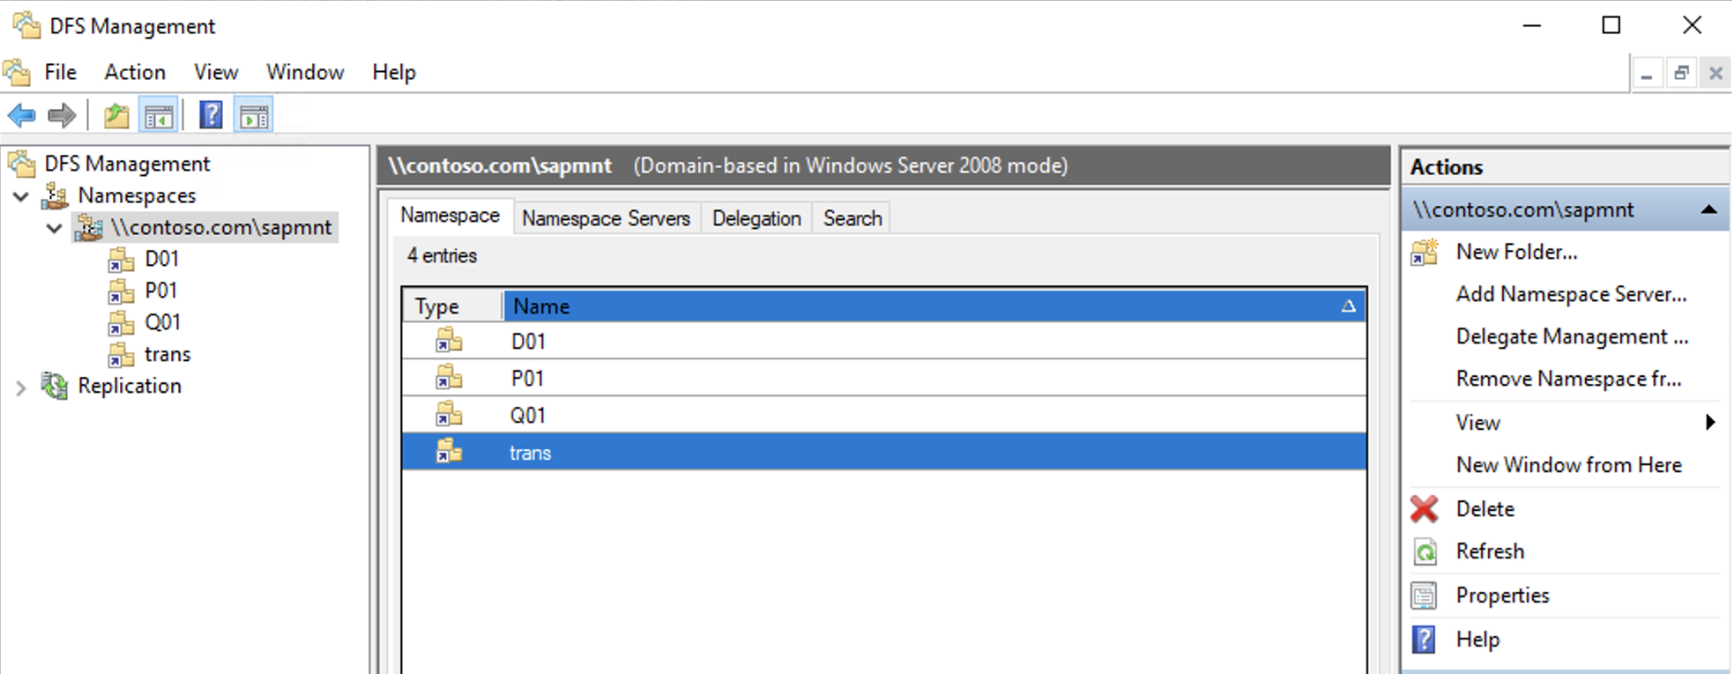The width and height of the screenshot is (1732, 674).
Task: Click the Q01 folder icon in the tree
Action: coord(121,323)
